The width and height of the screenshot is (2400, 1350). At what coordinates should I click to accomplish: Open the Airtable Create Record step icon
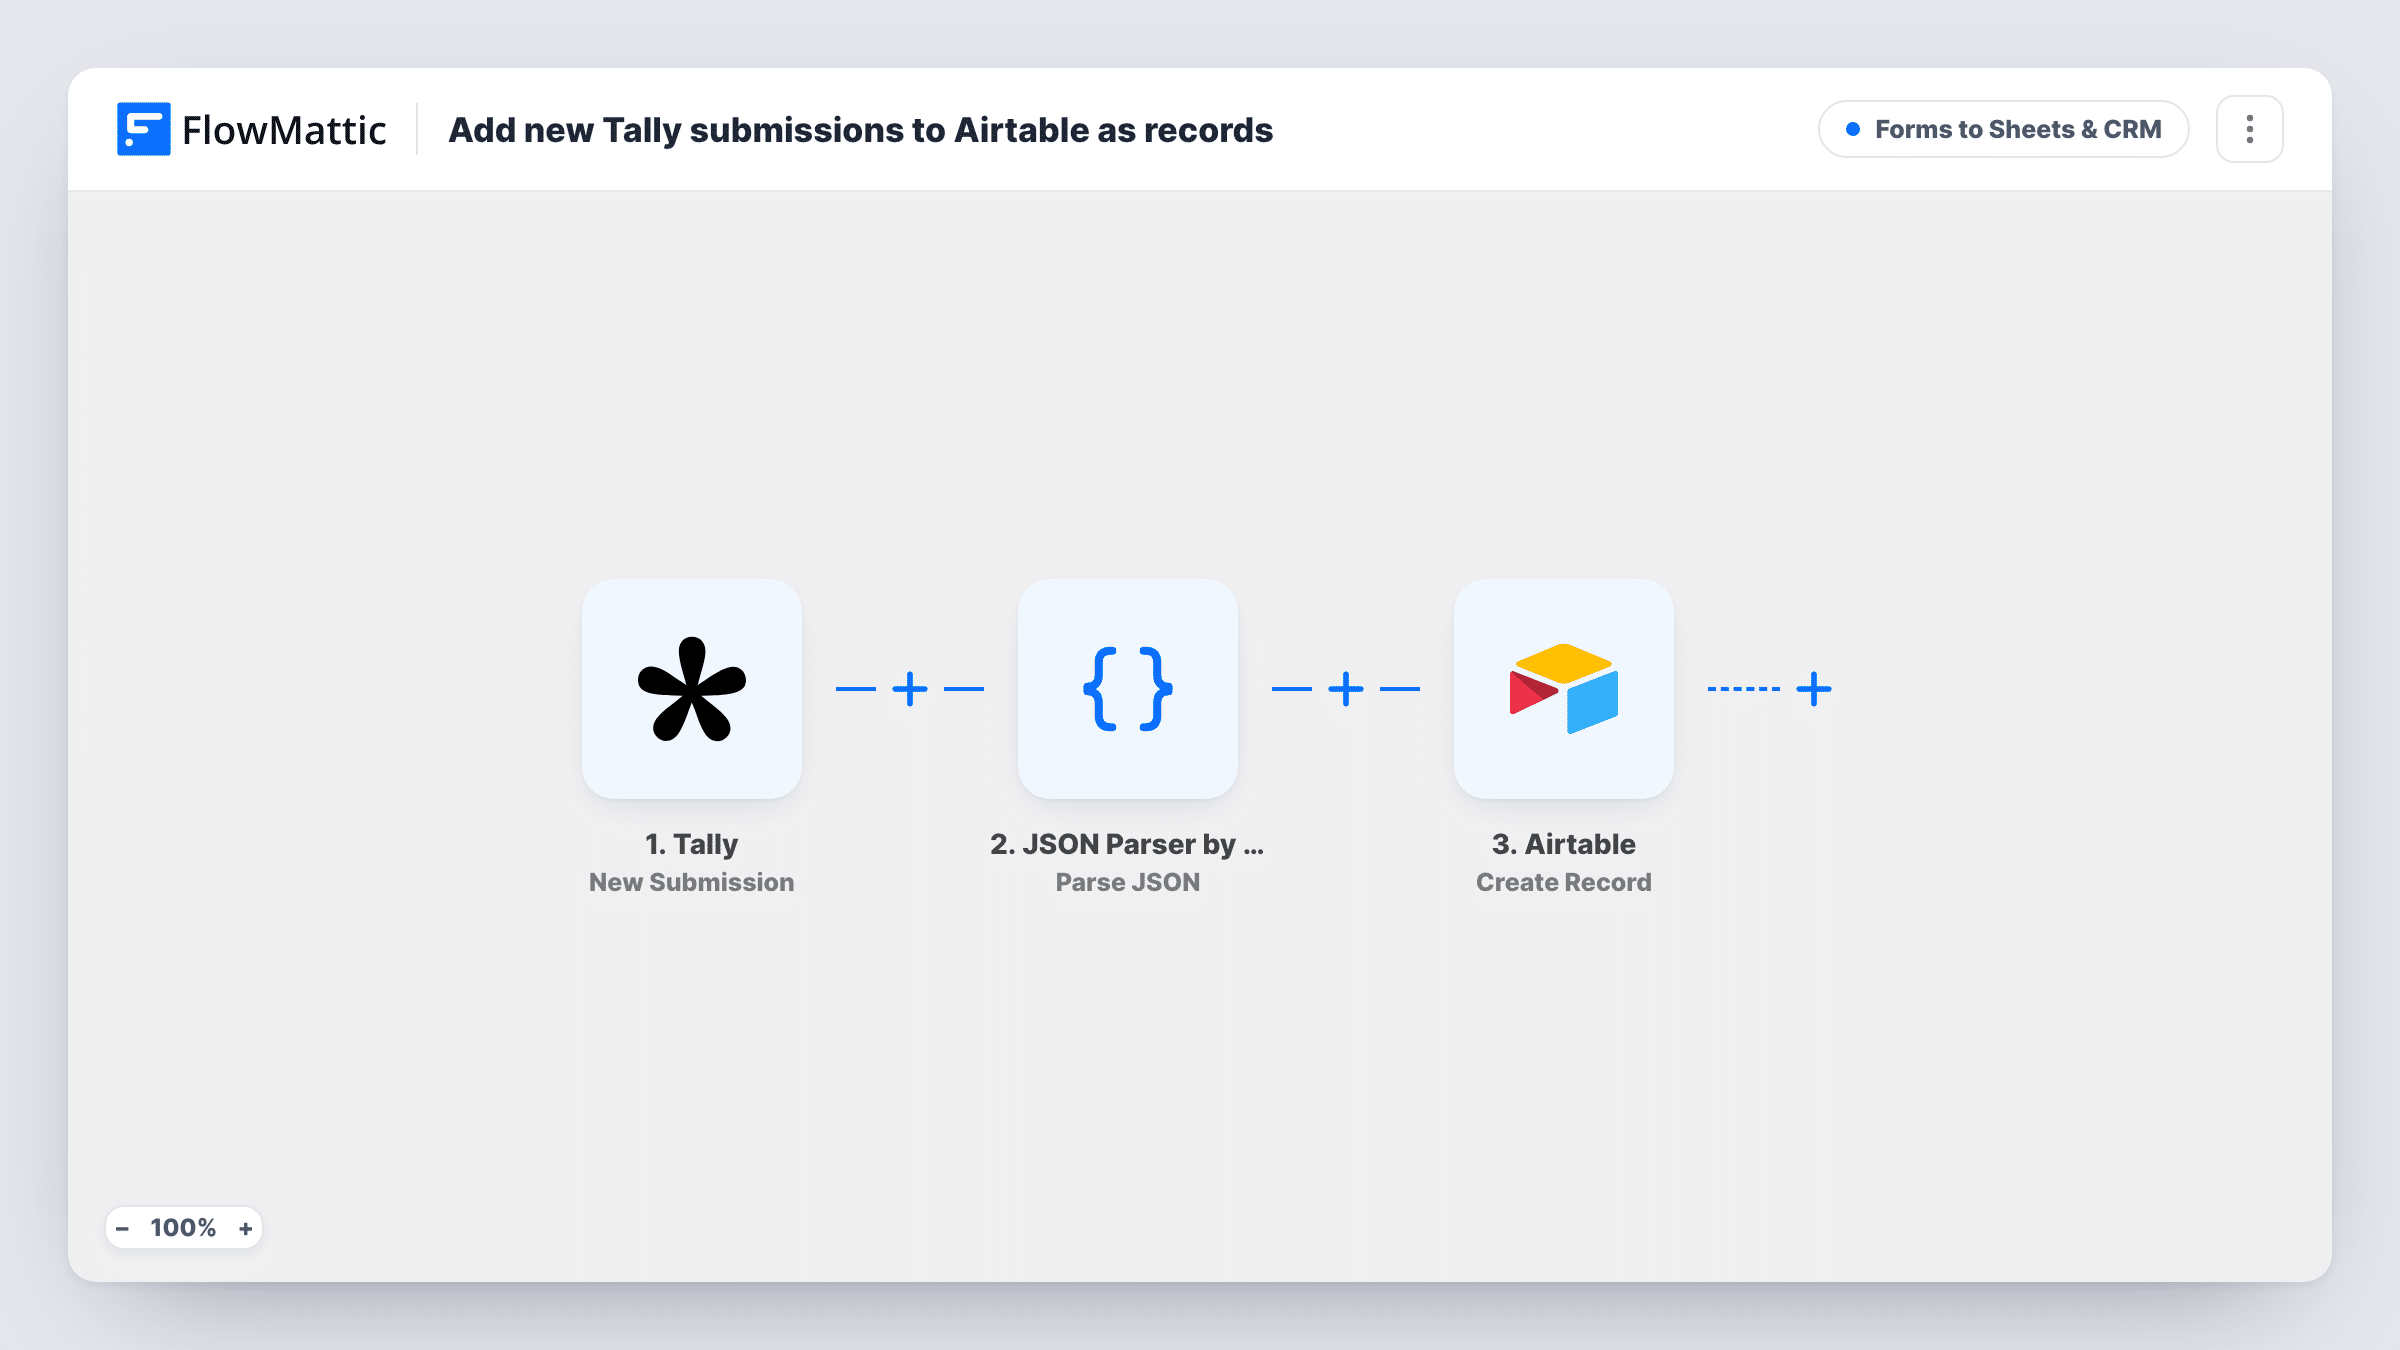(1564, 689)
